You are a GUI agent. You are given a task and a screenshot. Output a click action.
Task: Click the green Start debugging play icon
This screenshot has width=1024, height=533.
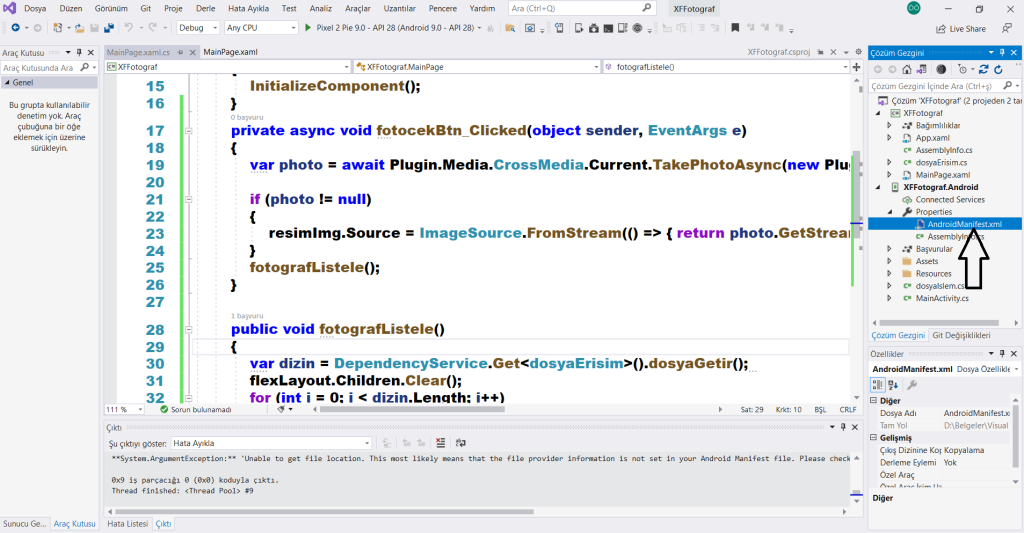(x=308, y=28)
